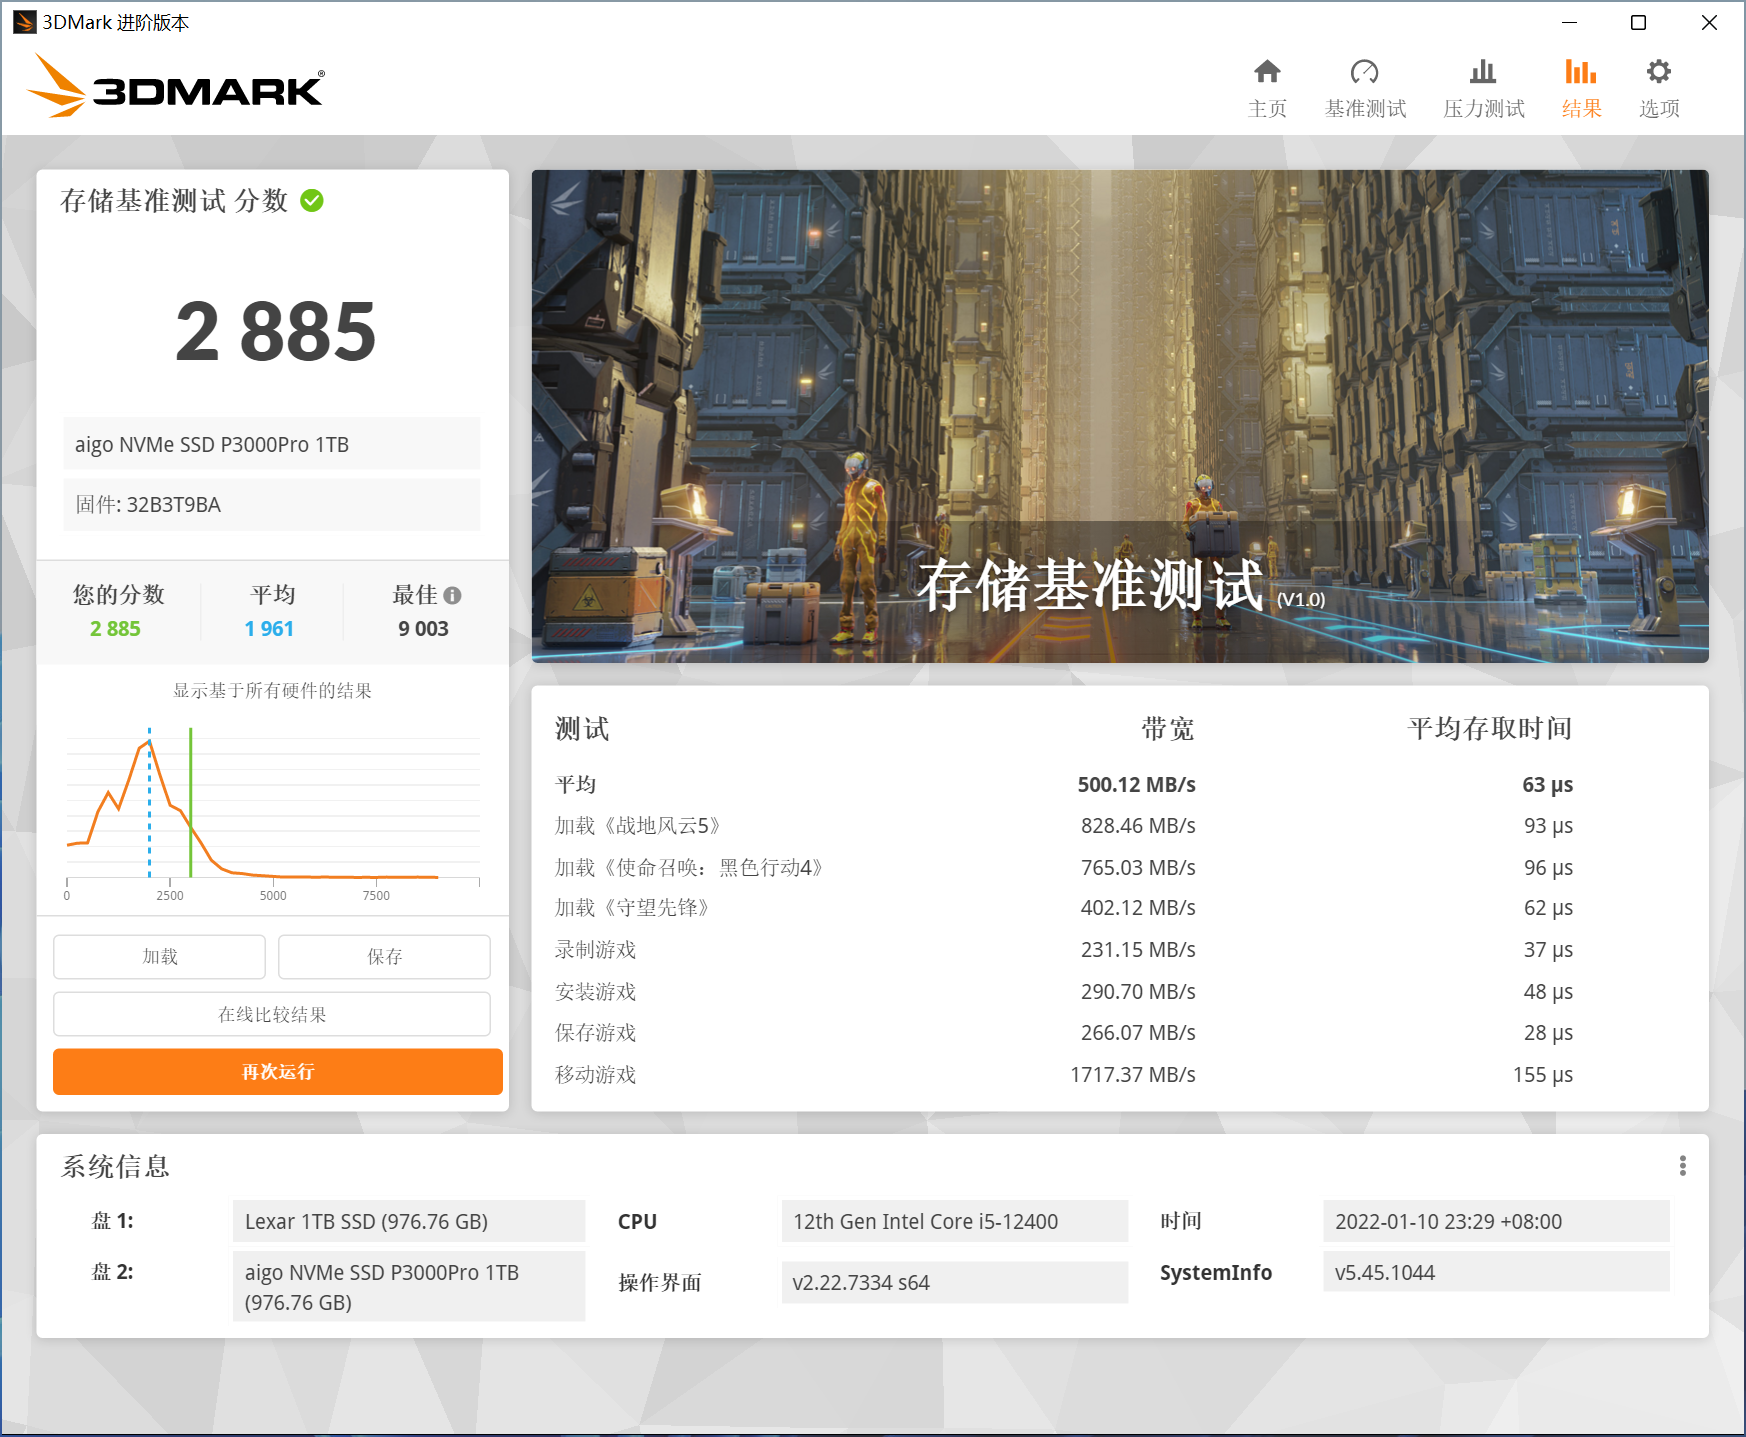The image size is (1746, 1437).
Task: Click the 加载《守望先锋》 test row
Action: coord(1064,908)
